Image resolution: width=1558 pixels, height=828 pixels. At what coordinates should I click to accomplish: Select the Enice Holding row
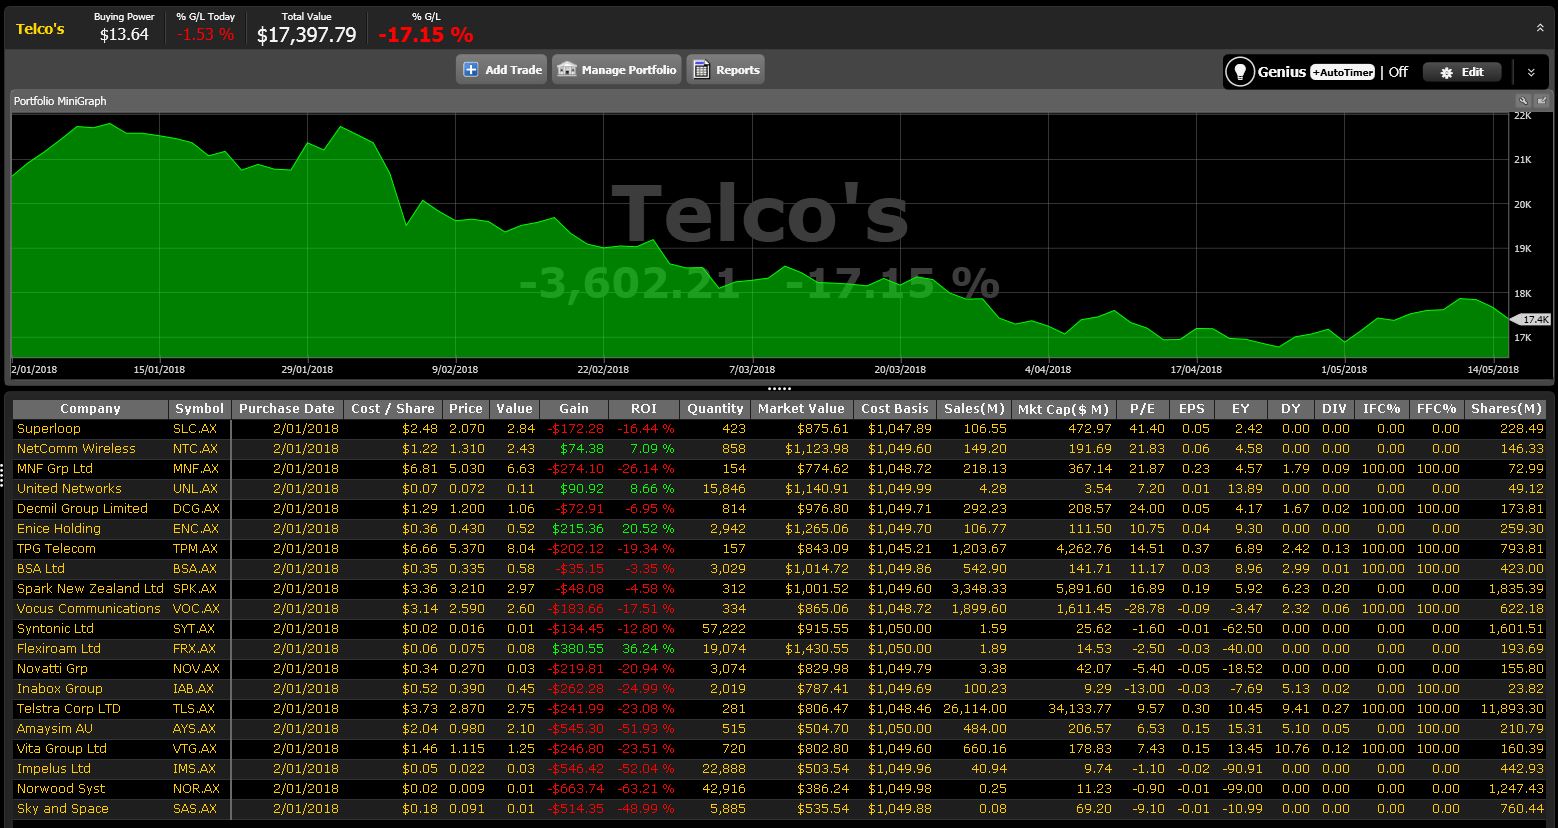pyautogui.click(x=780, y=528)
